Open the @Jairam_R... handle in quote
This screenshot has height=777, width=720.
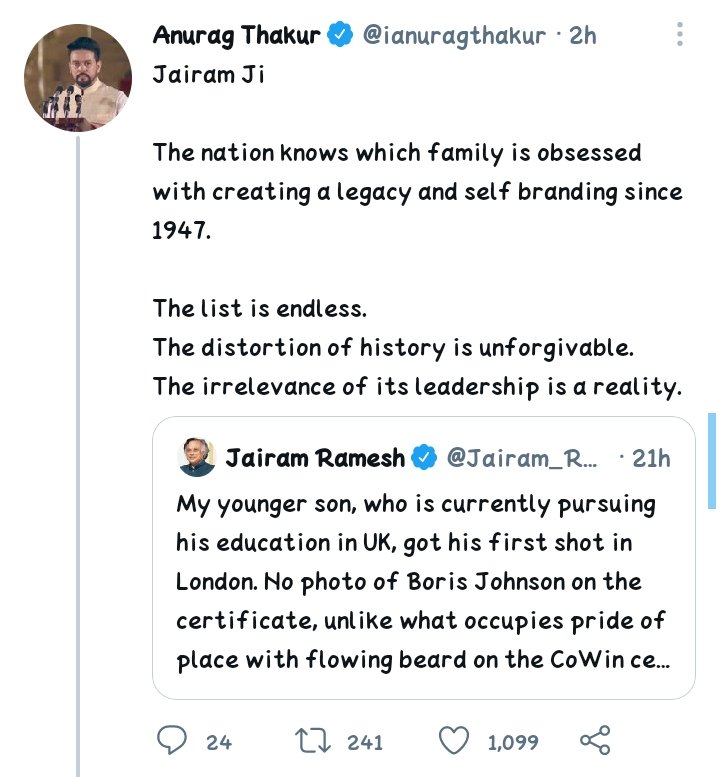[x=520, y=458]
